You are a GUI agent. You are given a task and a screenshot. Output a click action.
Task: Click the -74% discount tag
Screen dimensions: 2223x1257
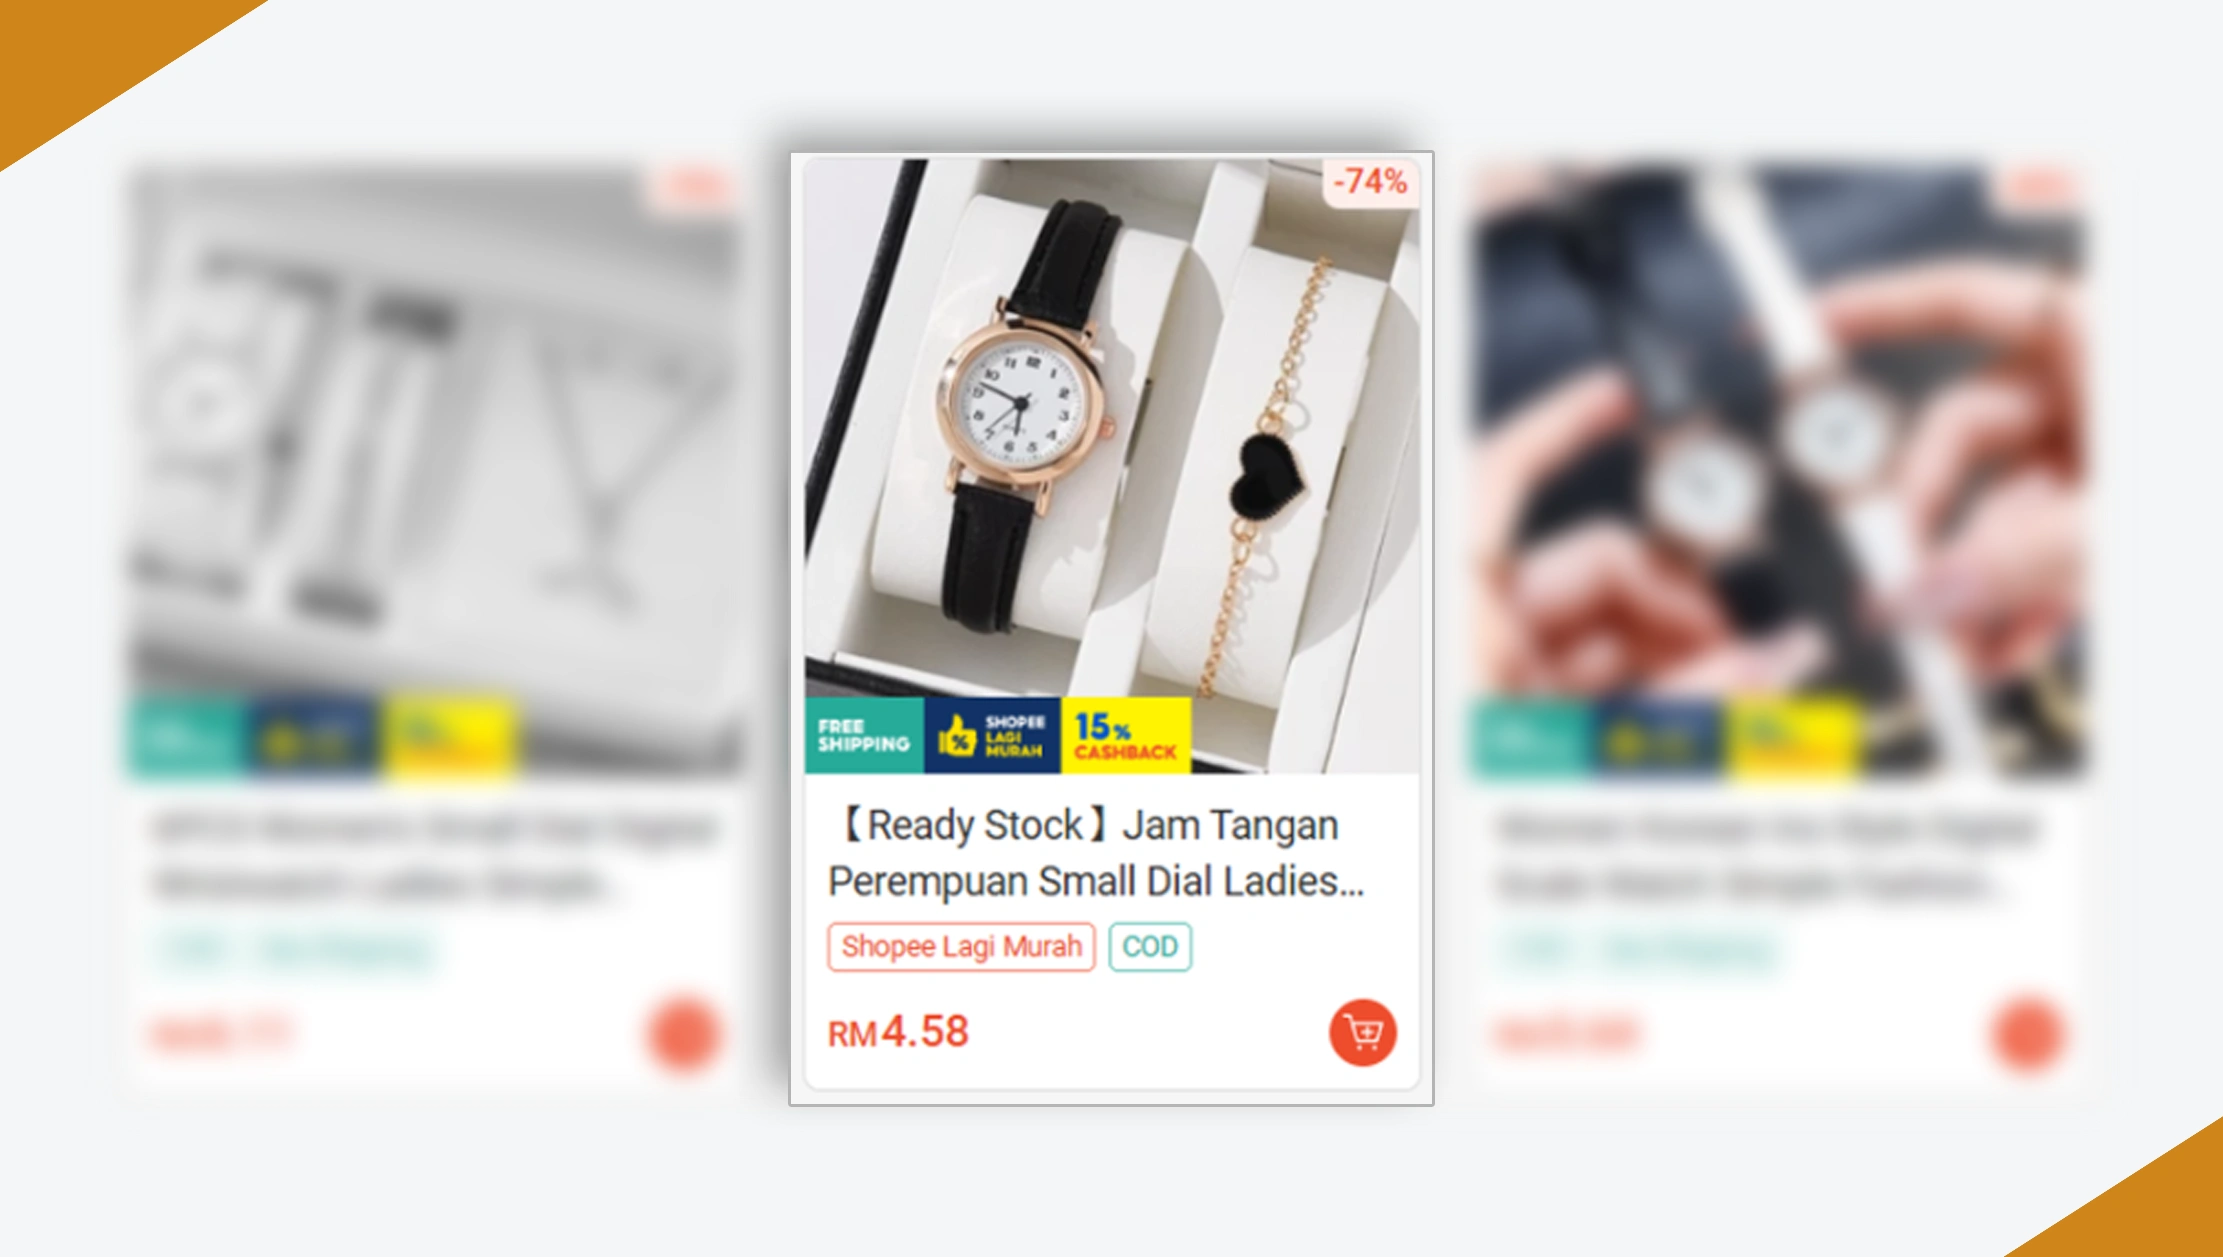click(1370, 182)
